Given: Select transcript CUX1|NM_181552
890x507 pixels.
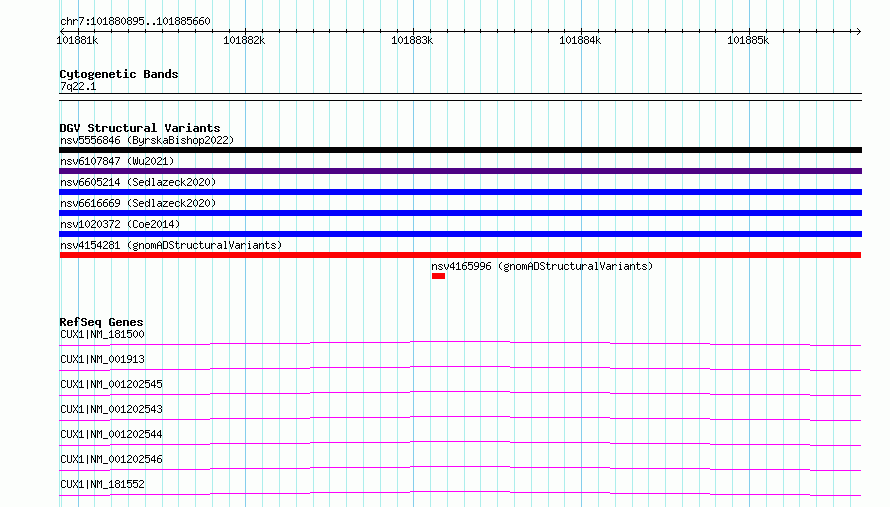Looking at the screenshot, I should (x=102, y=484).
